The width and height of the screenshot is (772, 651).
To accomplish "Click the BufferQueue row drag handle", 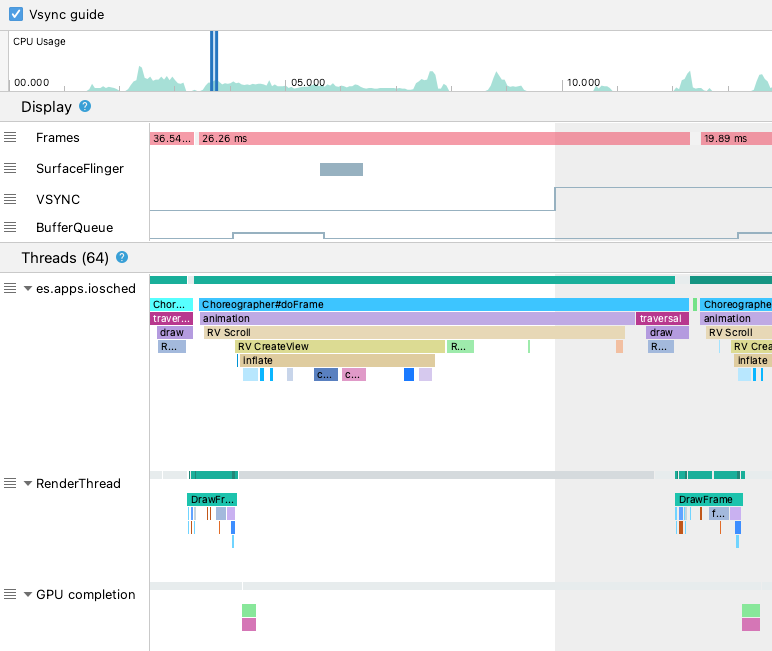I will (x=10, y=227).
